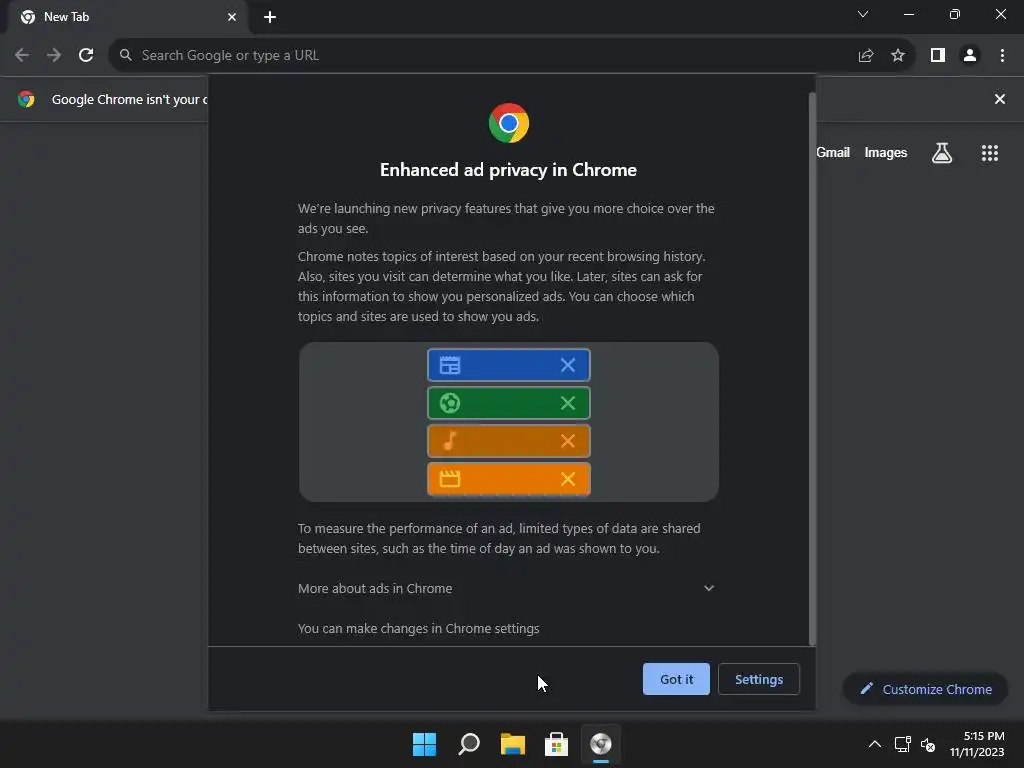Click the dialog vertical scrollbar
The height and width of the screenshot is (768, 1024).
tap(812, 369)
